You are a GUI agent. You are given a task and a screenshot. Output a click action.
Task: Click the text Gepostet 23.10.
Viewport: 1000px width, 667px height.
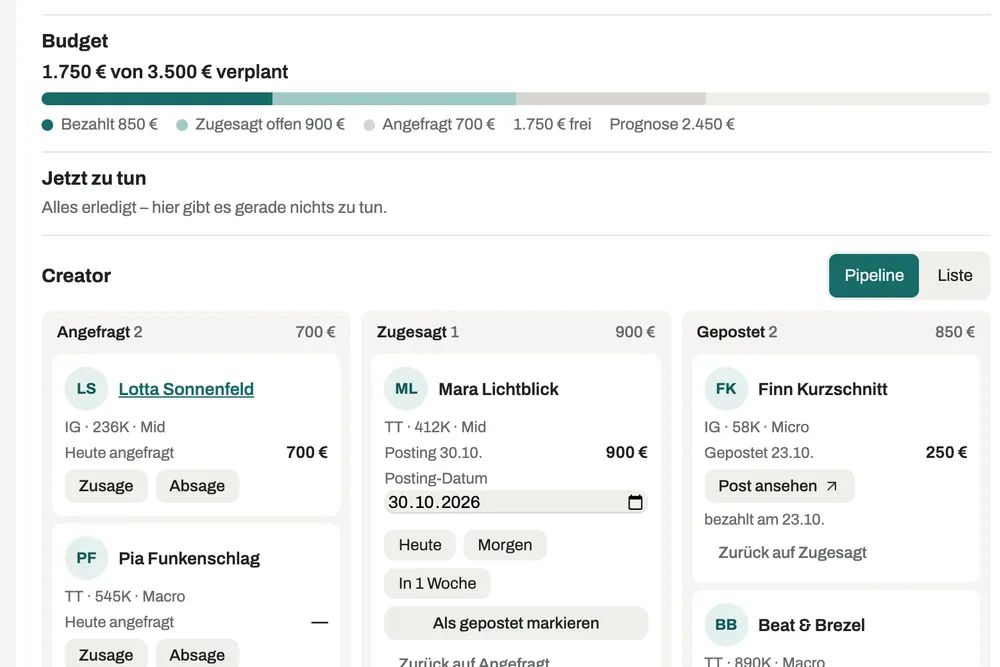(759, 453)
